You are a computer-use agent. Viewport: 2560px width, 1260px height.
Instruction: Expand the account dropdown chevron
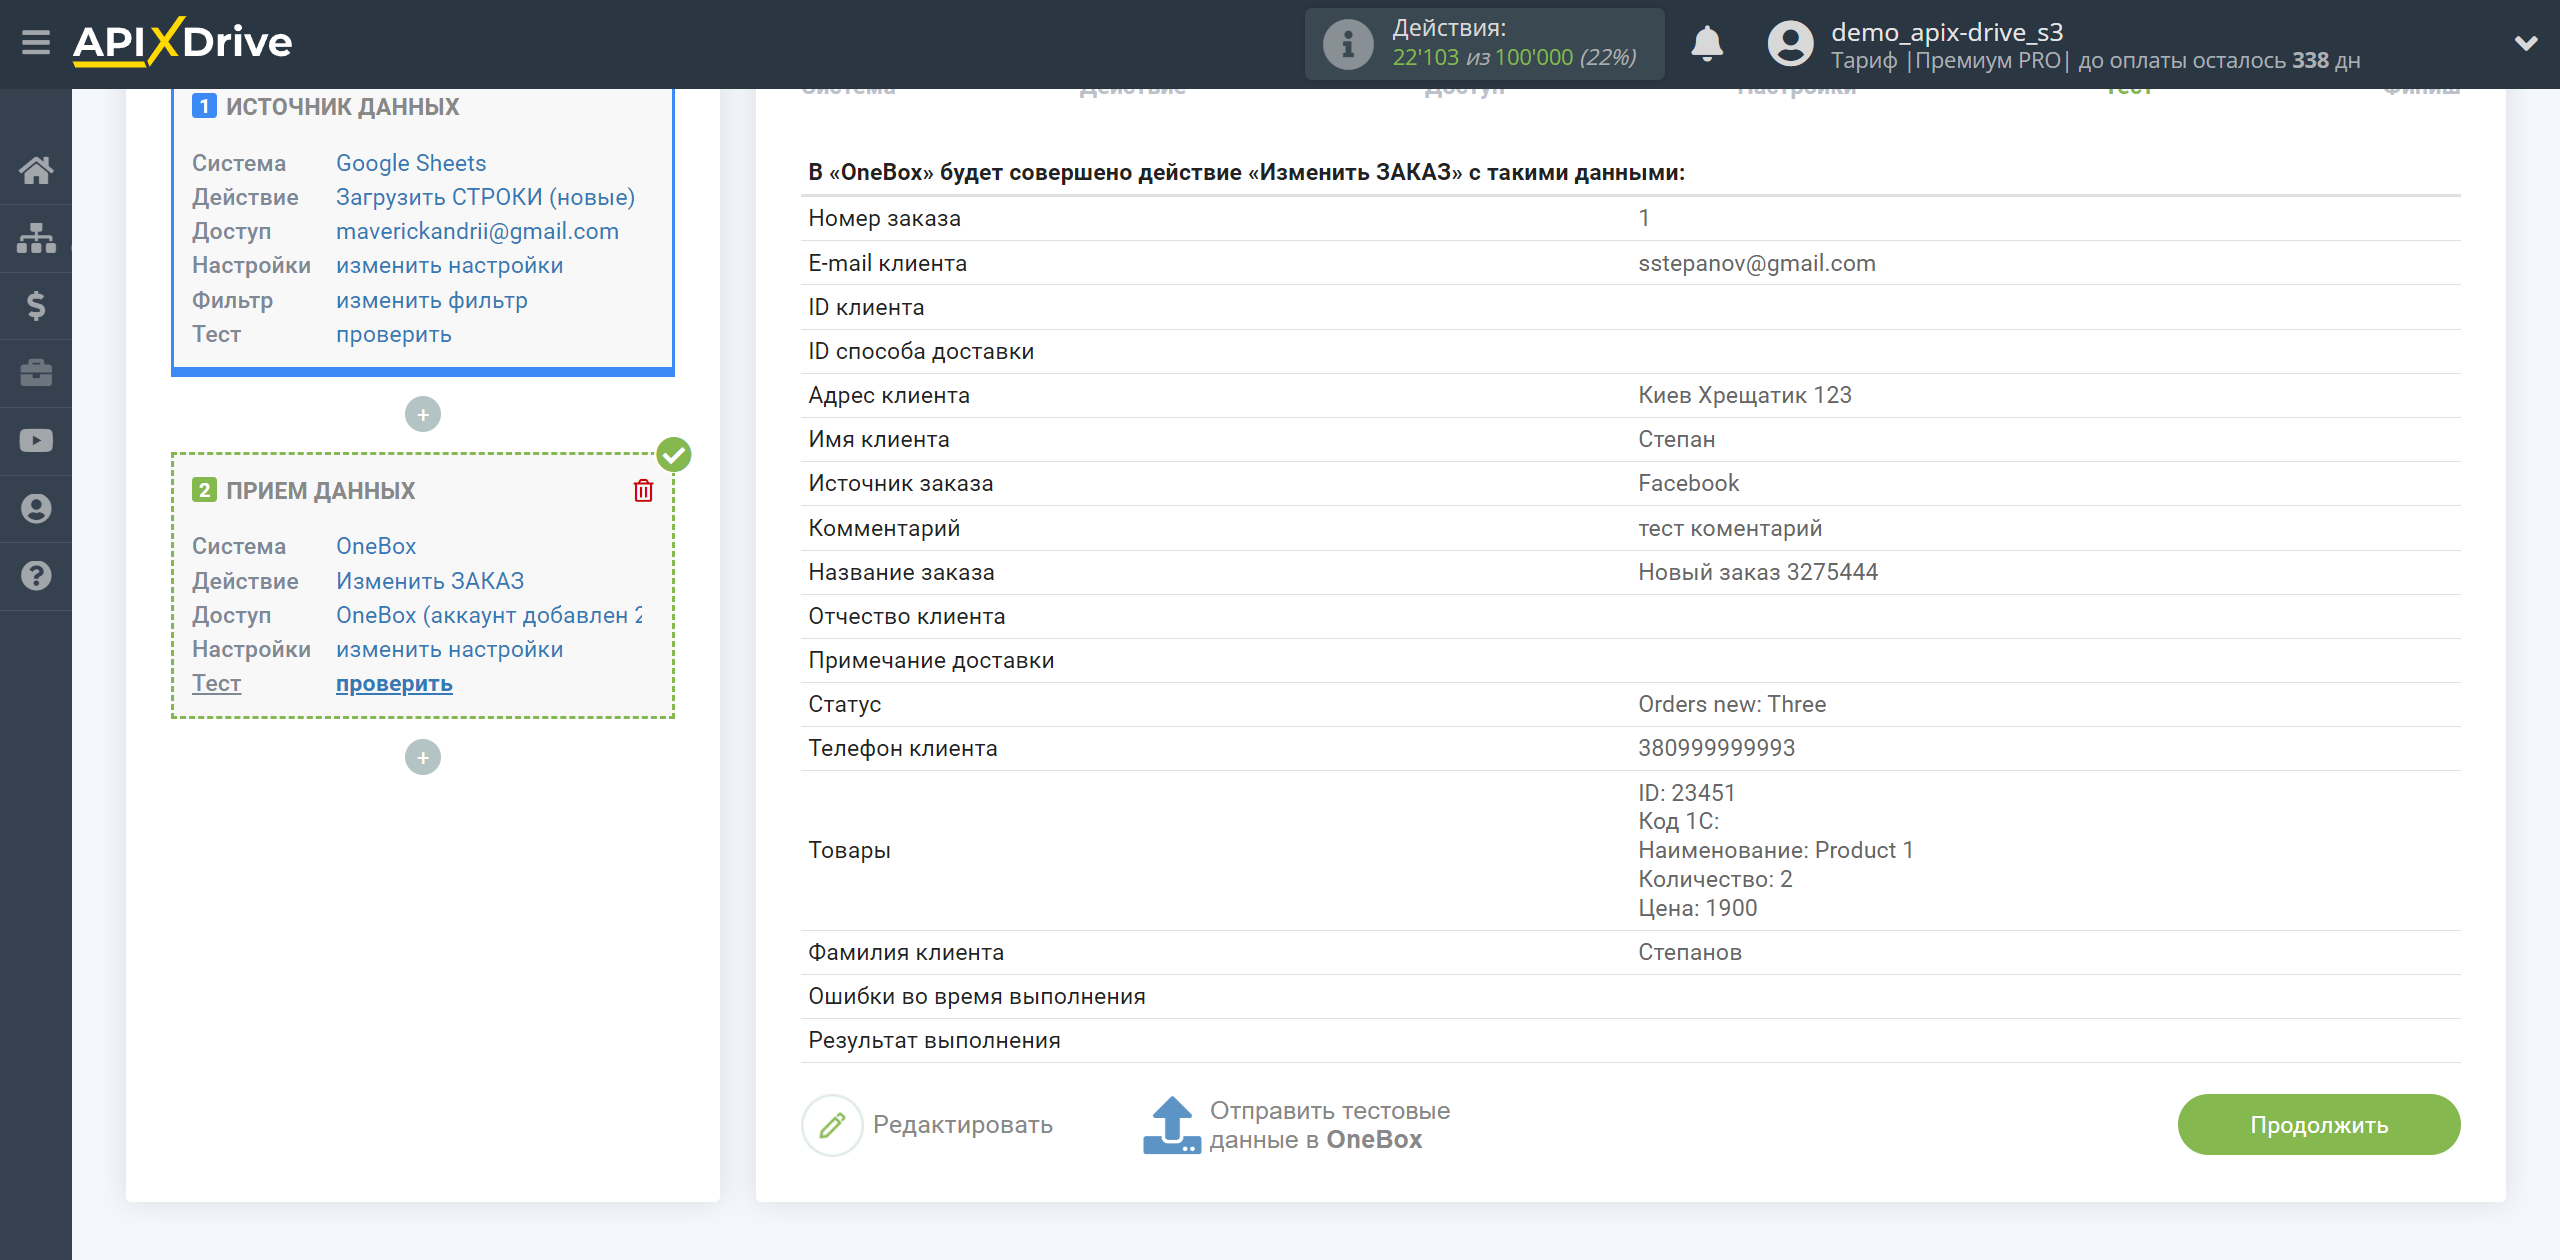pyautogui.click(x=2526, y=43)
